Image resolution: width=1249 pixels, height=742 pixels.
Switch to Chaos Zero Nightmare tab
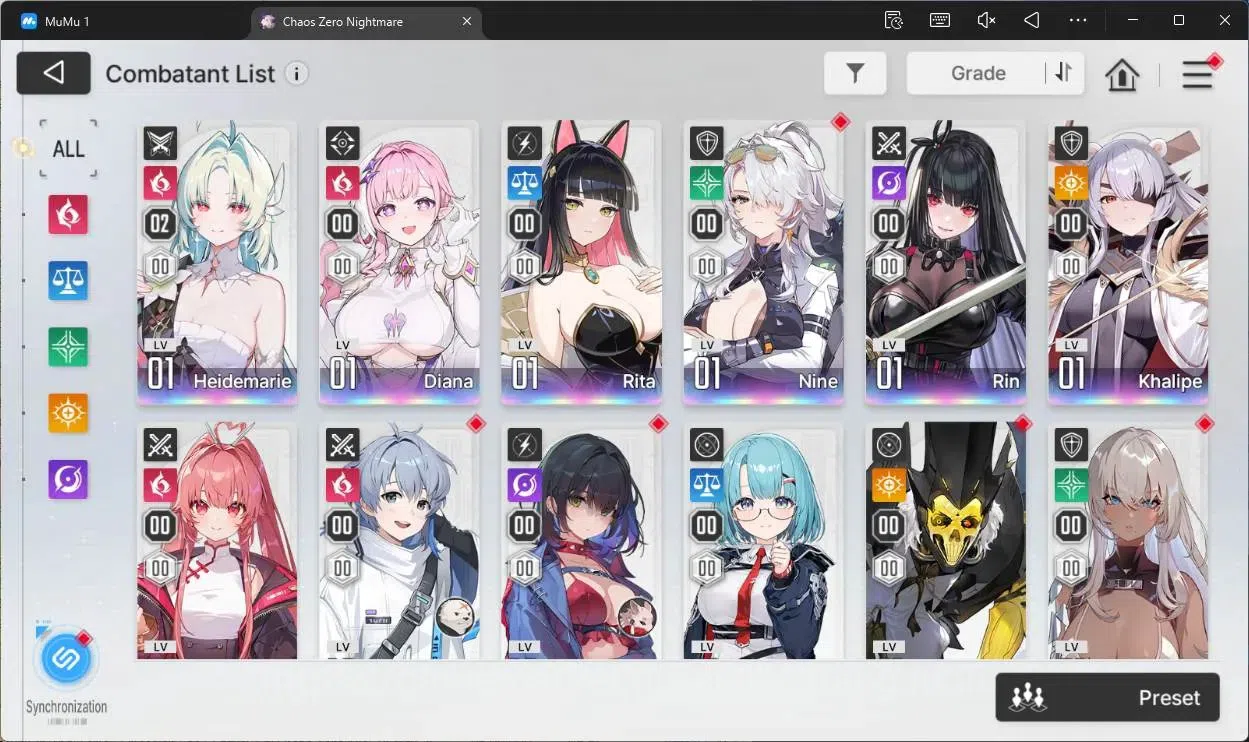pyautogui.click(x=365, y=21)
